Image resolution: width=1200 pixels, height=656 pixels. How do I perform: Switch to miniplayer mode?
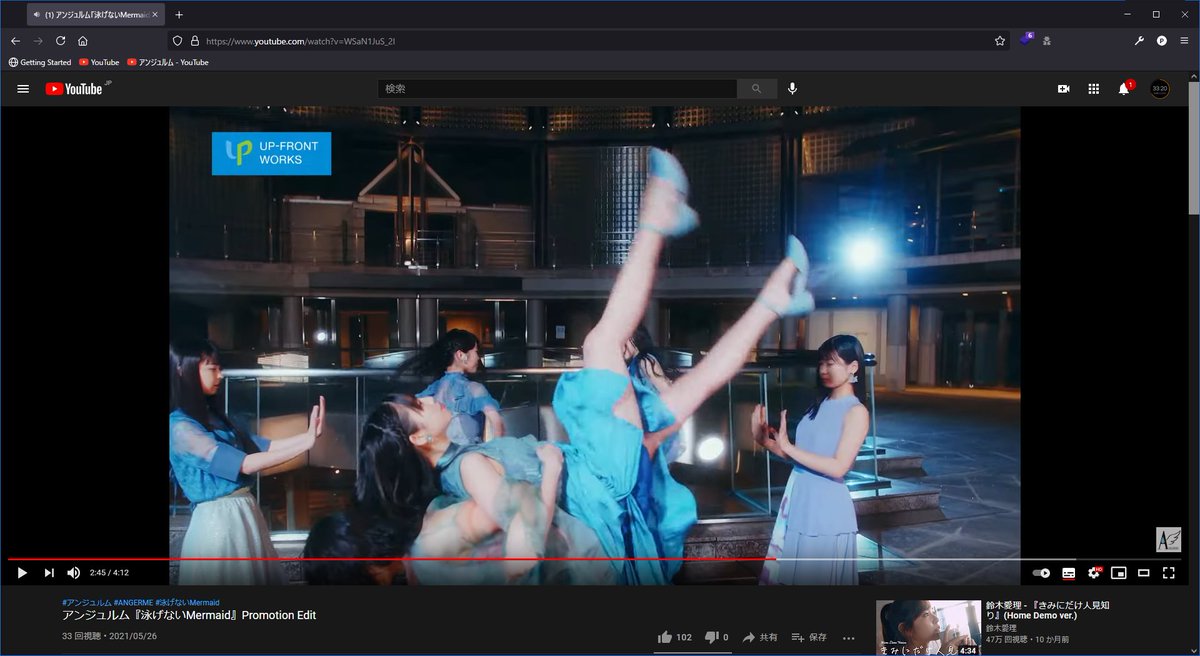point(1119,573)
